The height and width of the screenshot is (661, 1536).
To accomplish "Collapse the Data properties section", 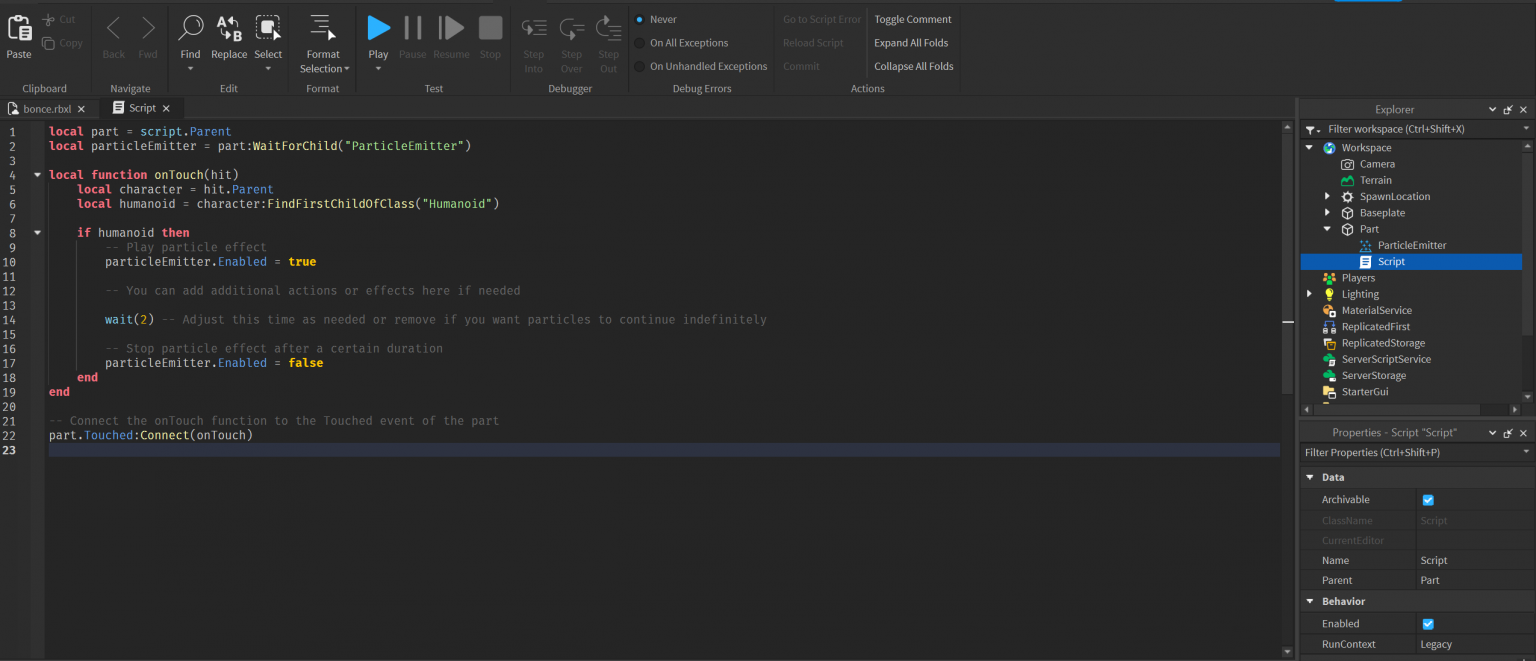I will coord(1311,478).
